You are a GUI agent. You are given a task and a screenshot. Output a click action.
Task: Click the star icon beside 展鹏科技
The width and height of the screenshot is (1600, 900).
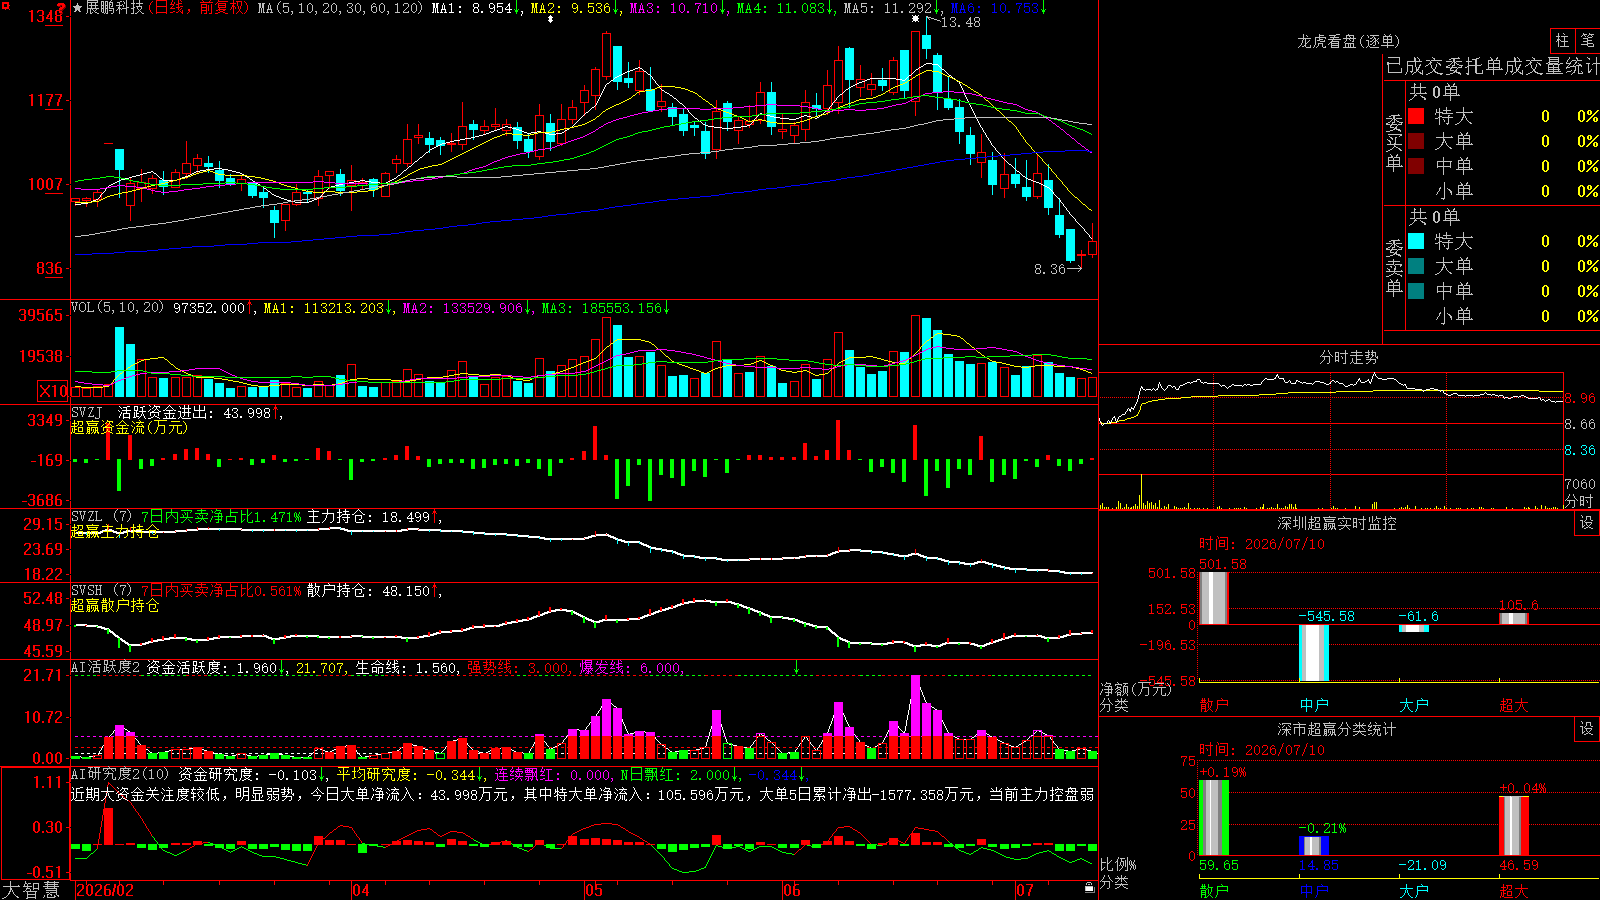click(77, 8)
